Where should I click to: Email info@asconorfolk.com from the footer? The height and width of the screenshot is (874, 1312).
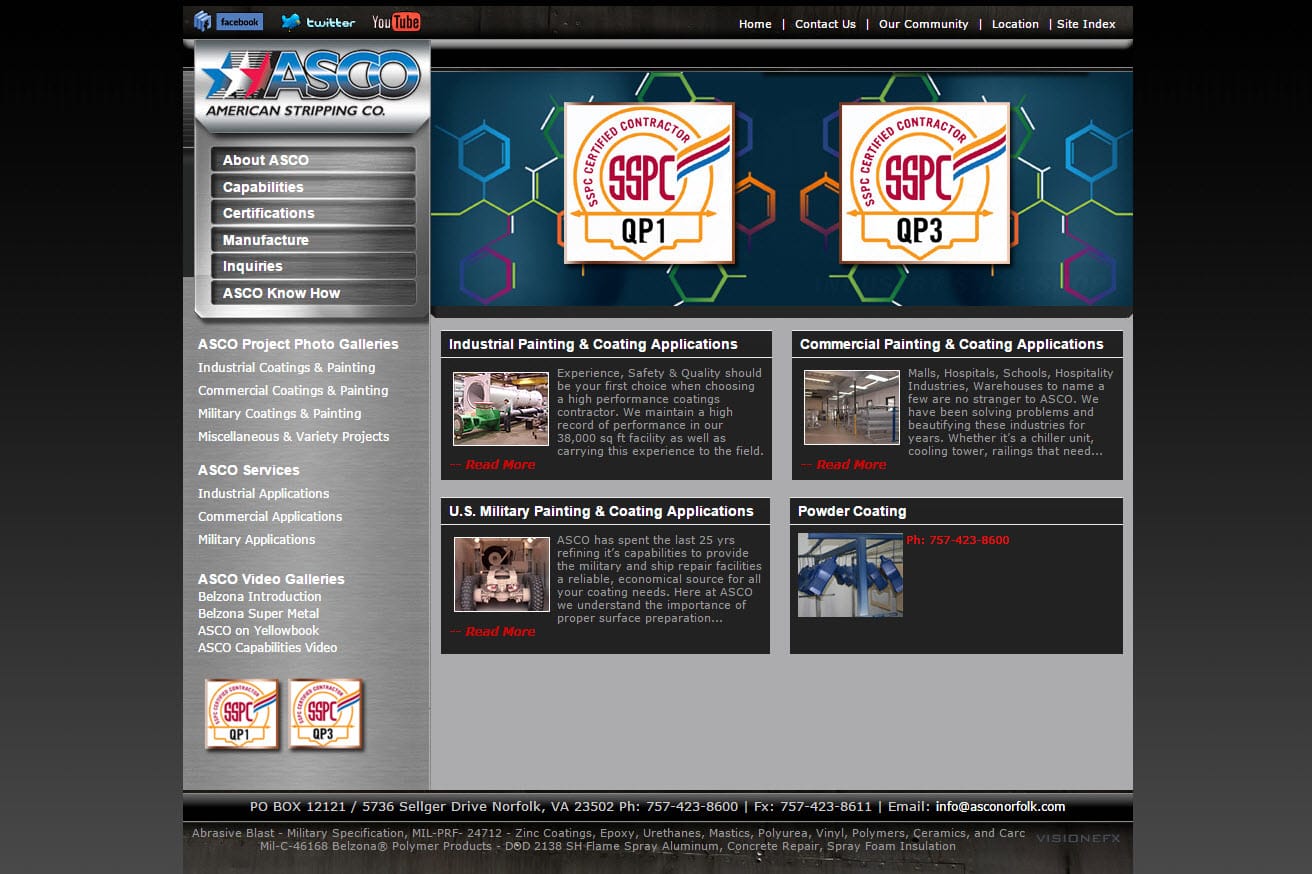tap(1000, 806)
